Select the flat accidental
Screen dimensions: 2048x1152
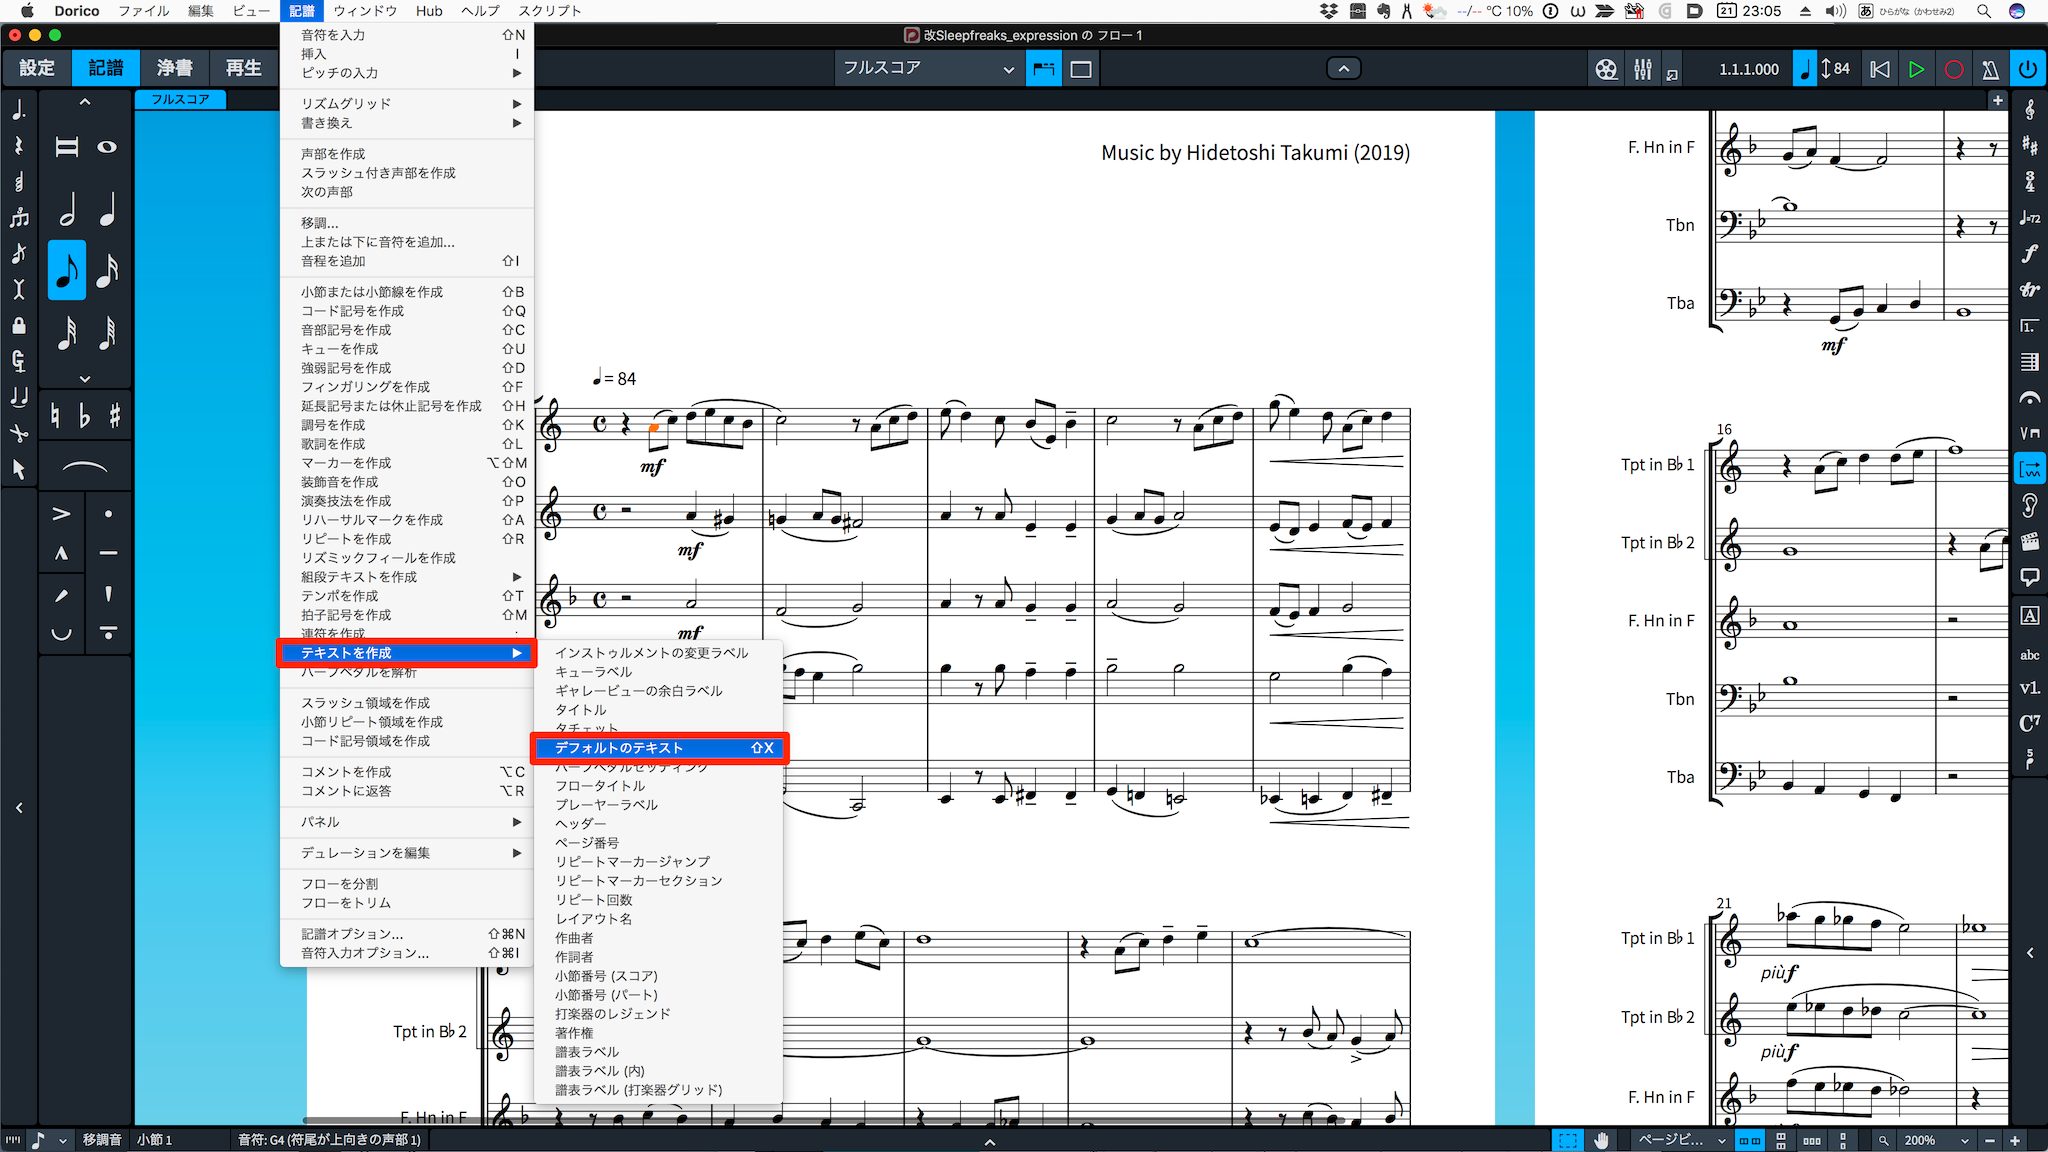[85, 415]
